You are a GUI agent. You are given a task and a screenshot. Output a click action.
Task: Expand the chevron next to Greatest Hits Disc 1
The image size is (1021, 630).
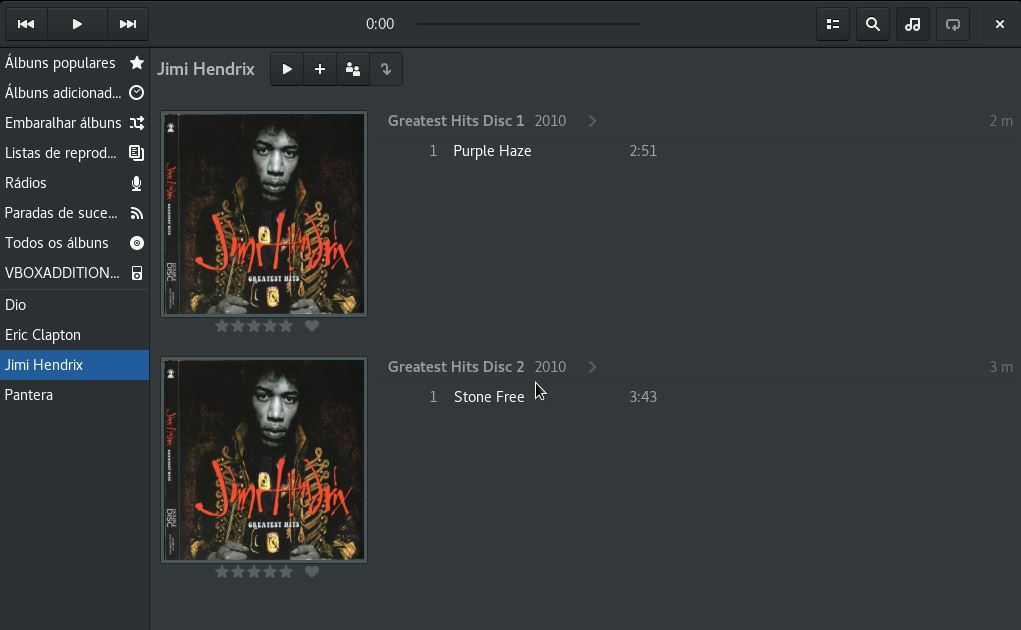[x=592, y=121]
